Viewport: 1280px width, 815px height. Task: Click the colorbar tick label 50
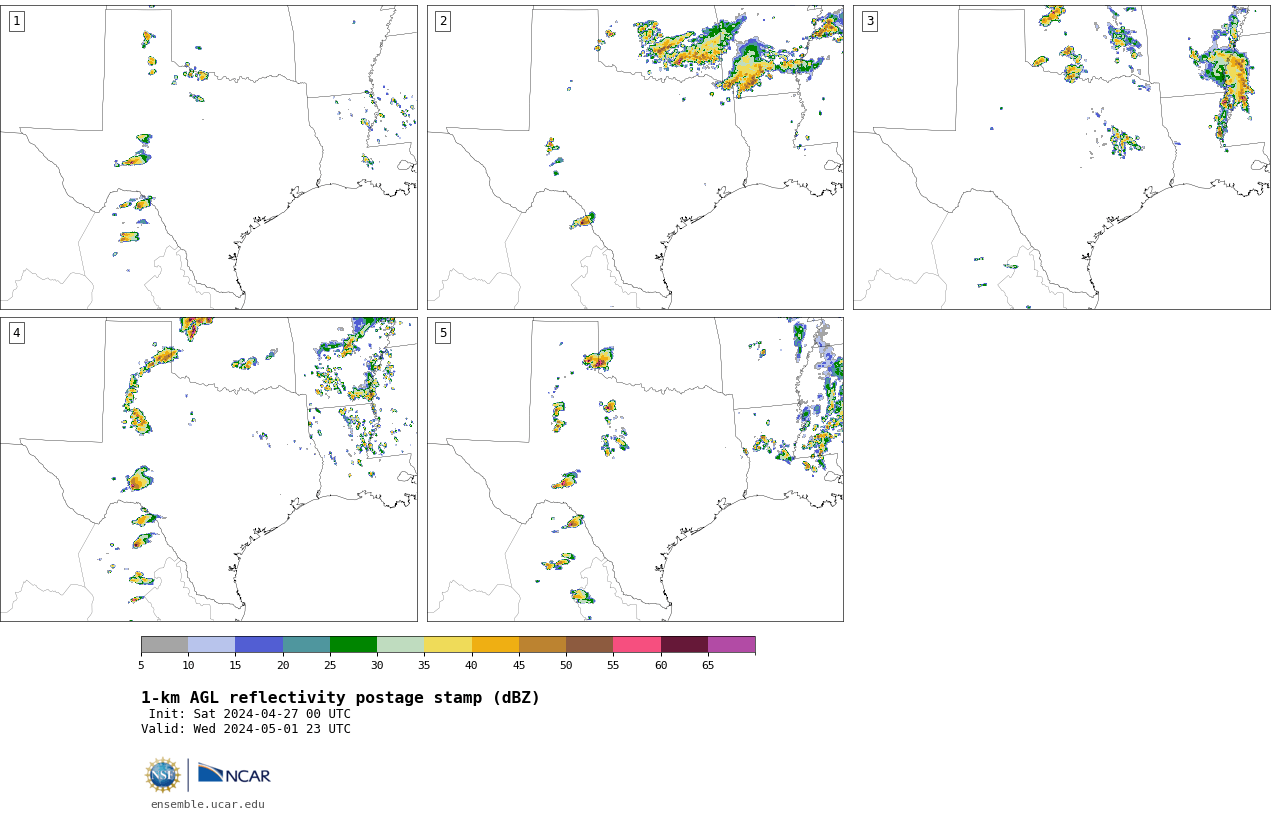click(x=566, y=665)
